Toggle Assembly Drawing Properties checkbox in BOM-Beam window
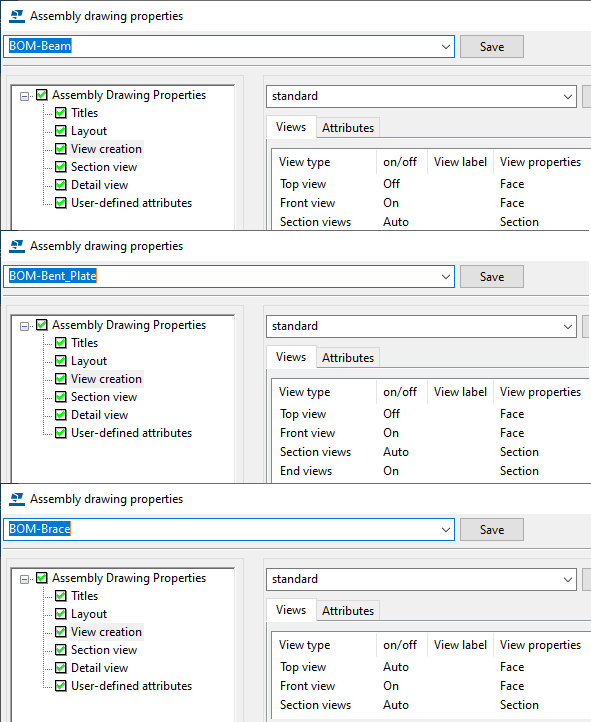 pos(42,95)
